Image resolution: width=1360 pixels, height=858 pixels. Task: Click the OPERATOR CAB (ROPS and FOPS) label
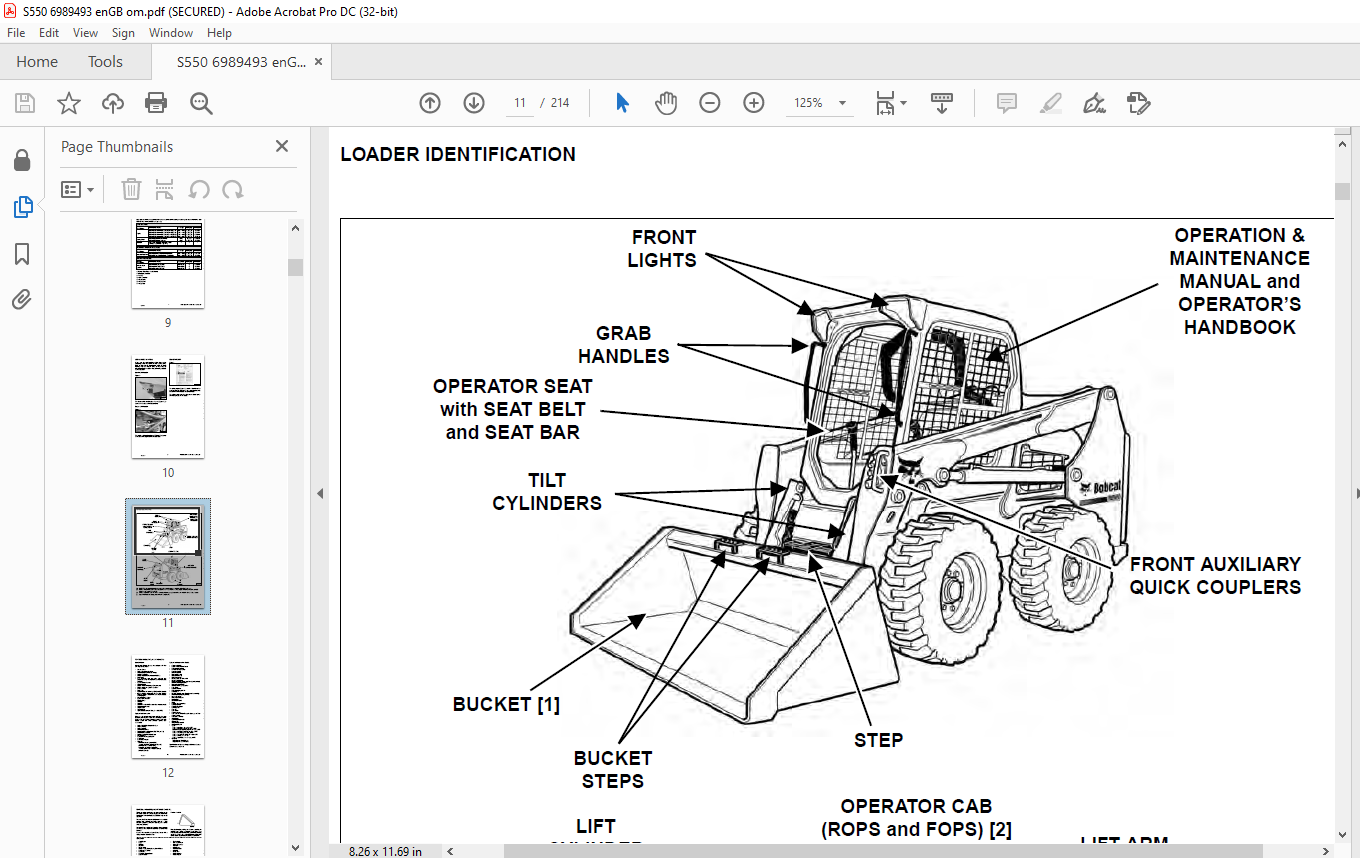pos(916,818)
